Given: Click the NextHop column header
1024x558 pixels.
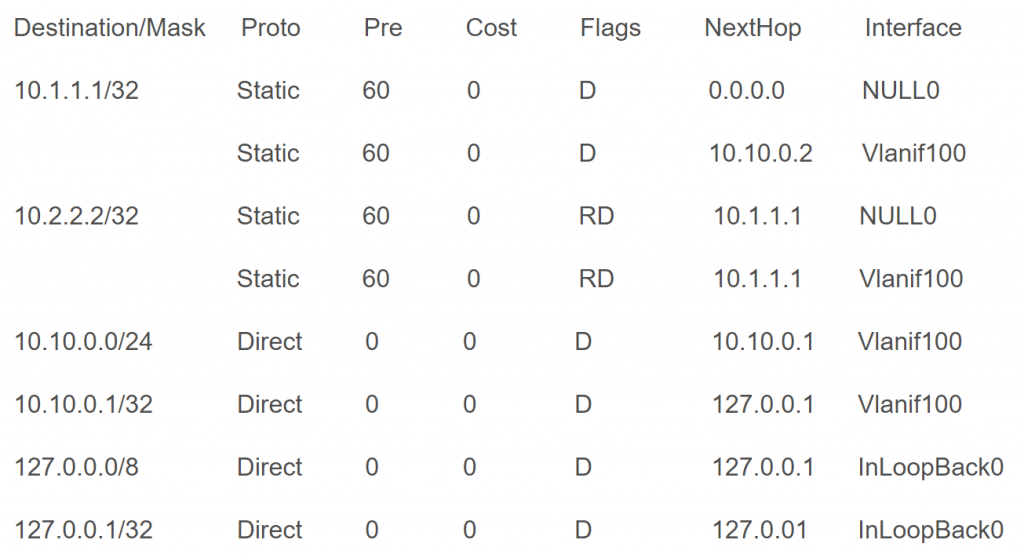Looking at the screenshot, I should (x=752, y=28).
